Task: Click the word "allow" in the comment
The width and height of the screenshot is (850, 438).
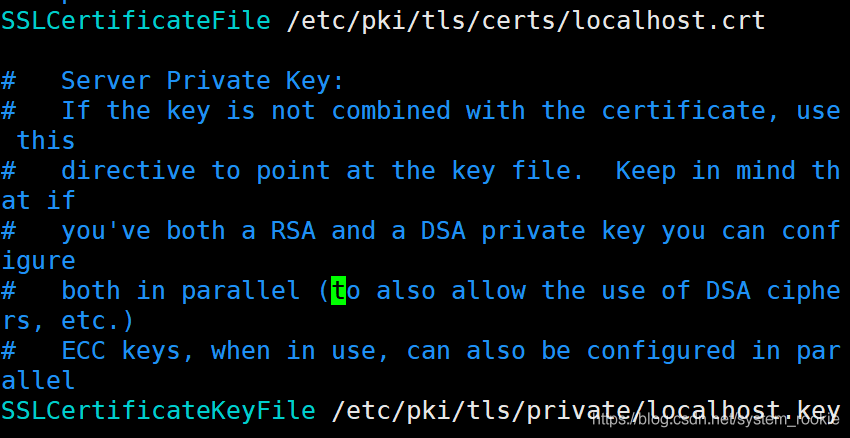Action: tap(489, 291)
